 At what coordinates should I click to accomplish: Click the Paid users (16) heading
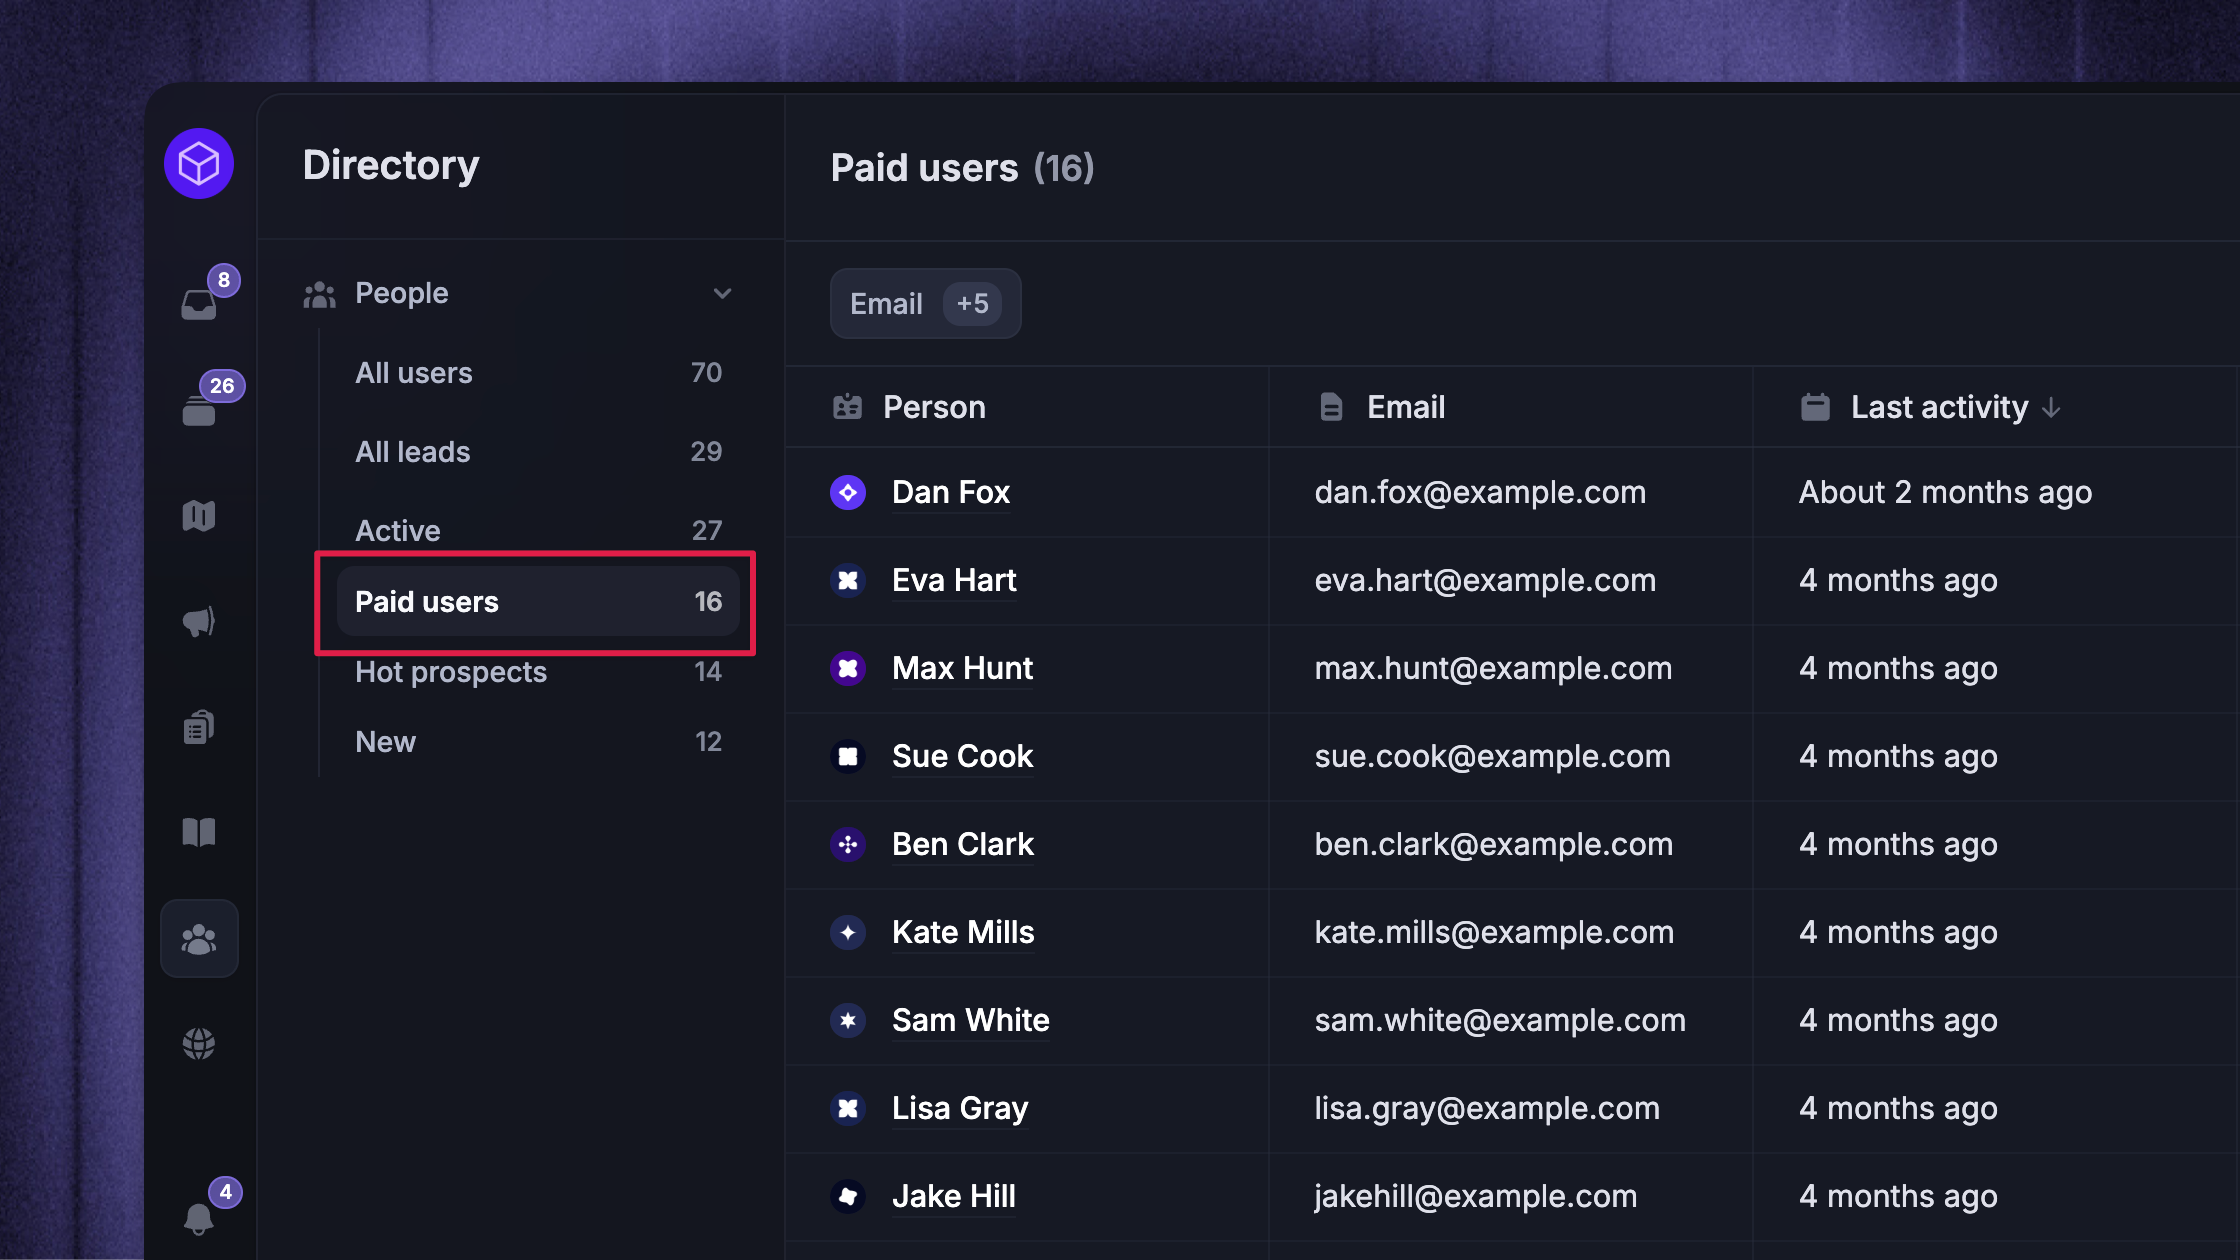pyautogui.click(x=963, y=168)
